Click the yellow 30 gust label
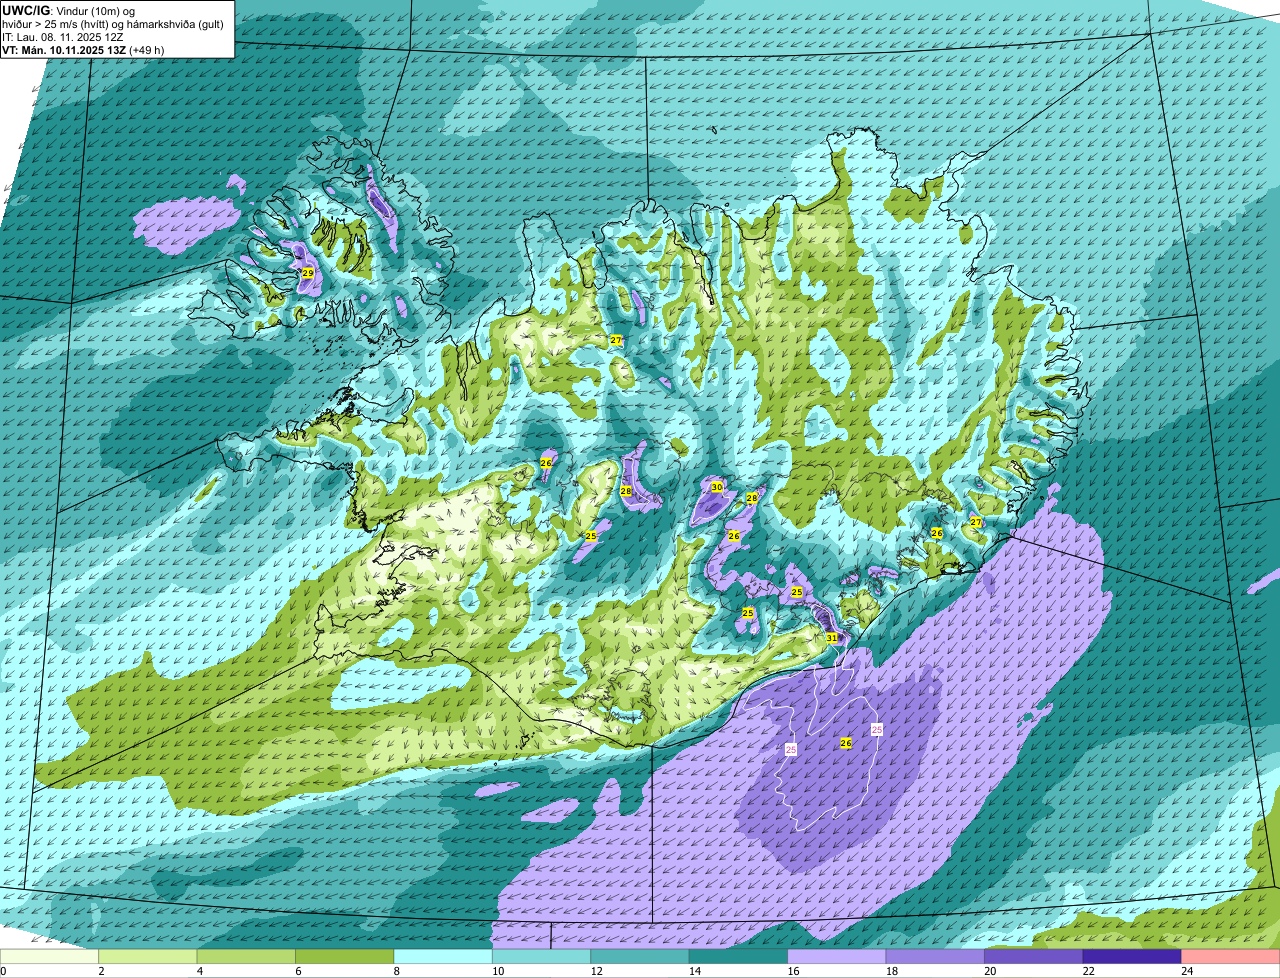Image resolution: width=1280 pixels, height=978 pixels. (x=716, y=487)
